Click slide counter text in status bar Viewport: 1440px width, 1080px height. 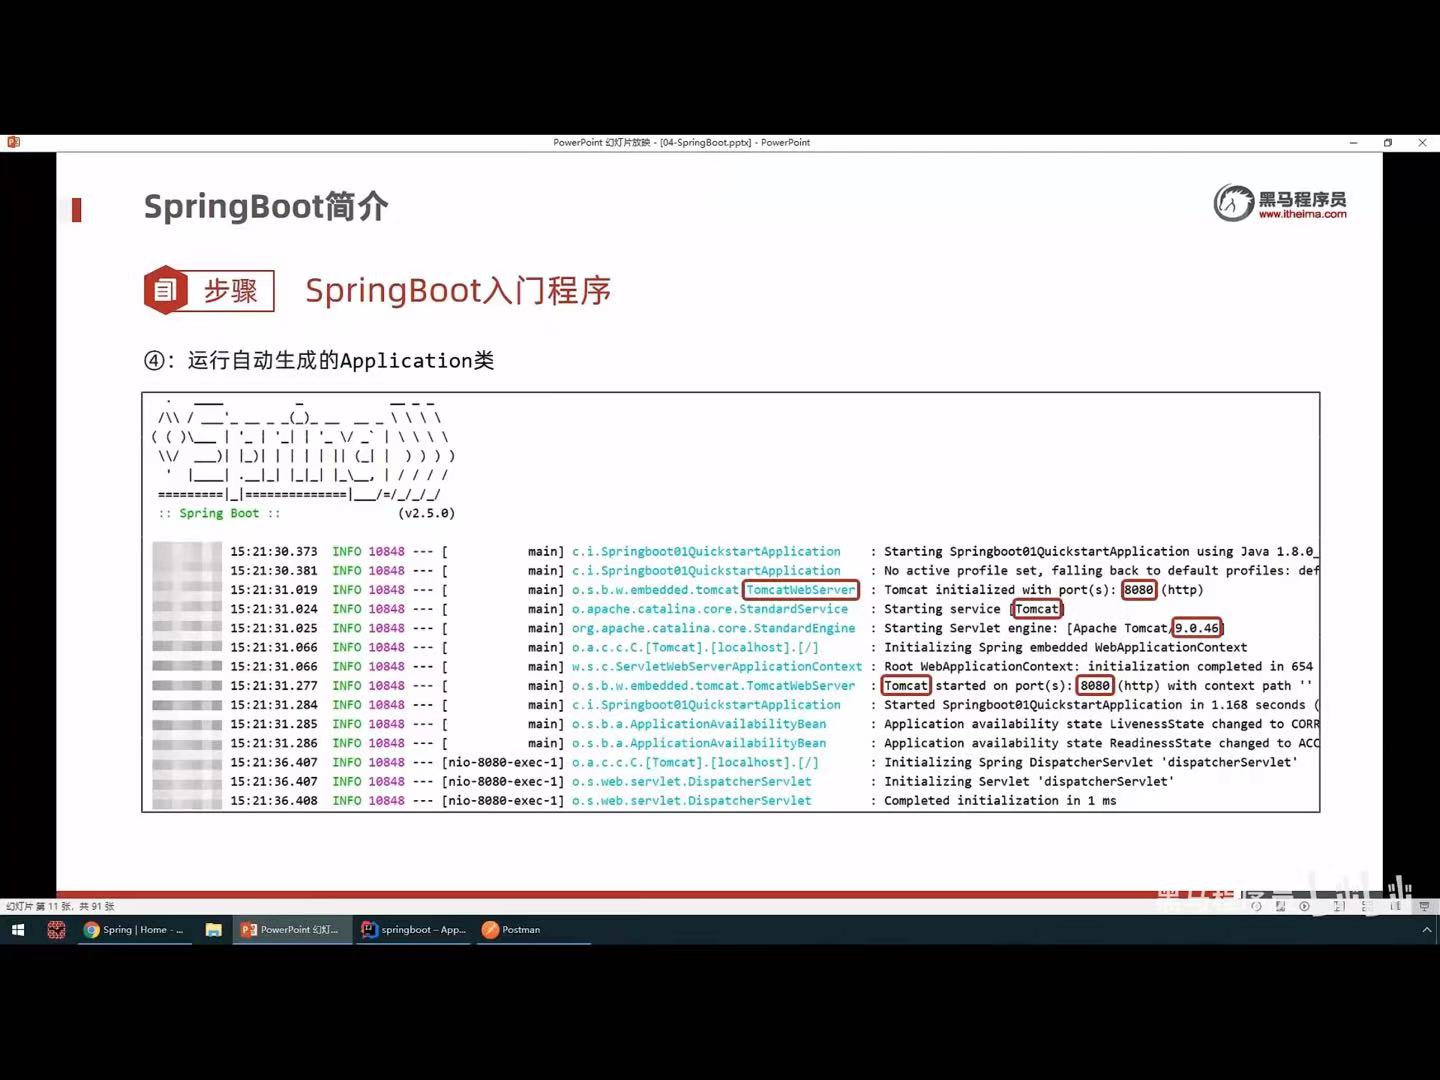click(x=60, y=906)
